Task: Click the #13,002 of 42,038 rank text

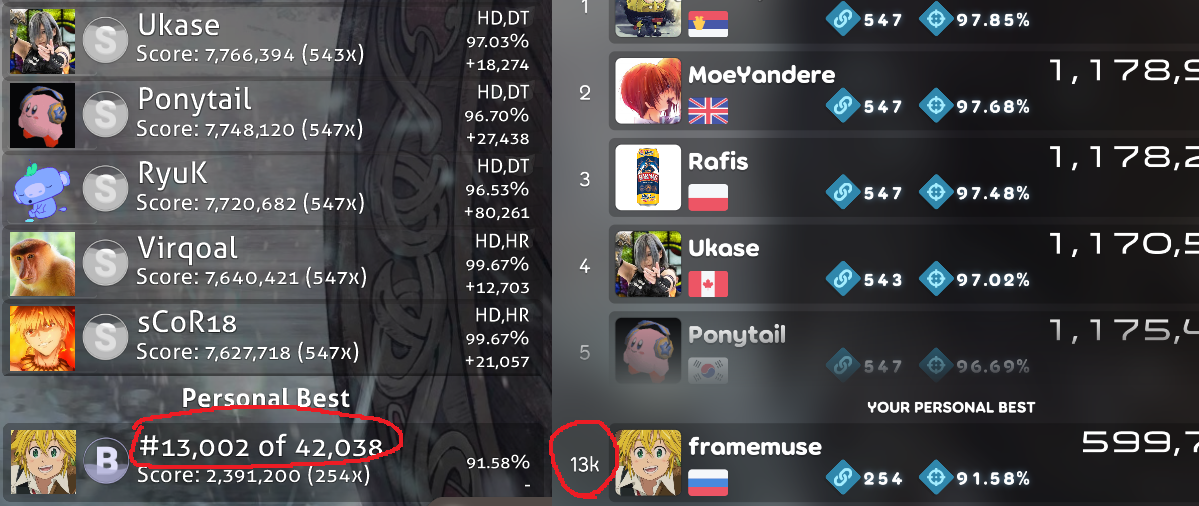Action: pos(261,446)
